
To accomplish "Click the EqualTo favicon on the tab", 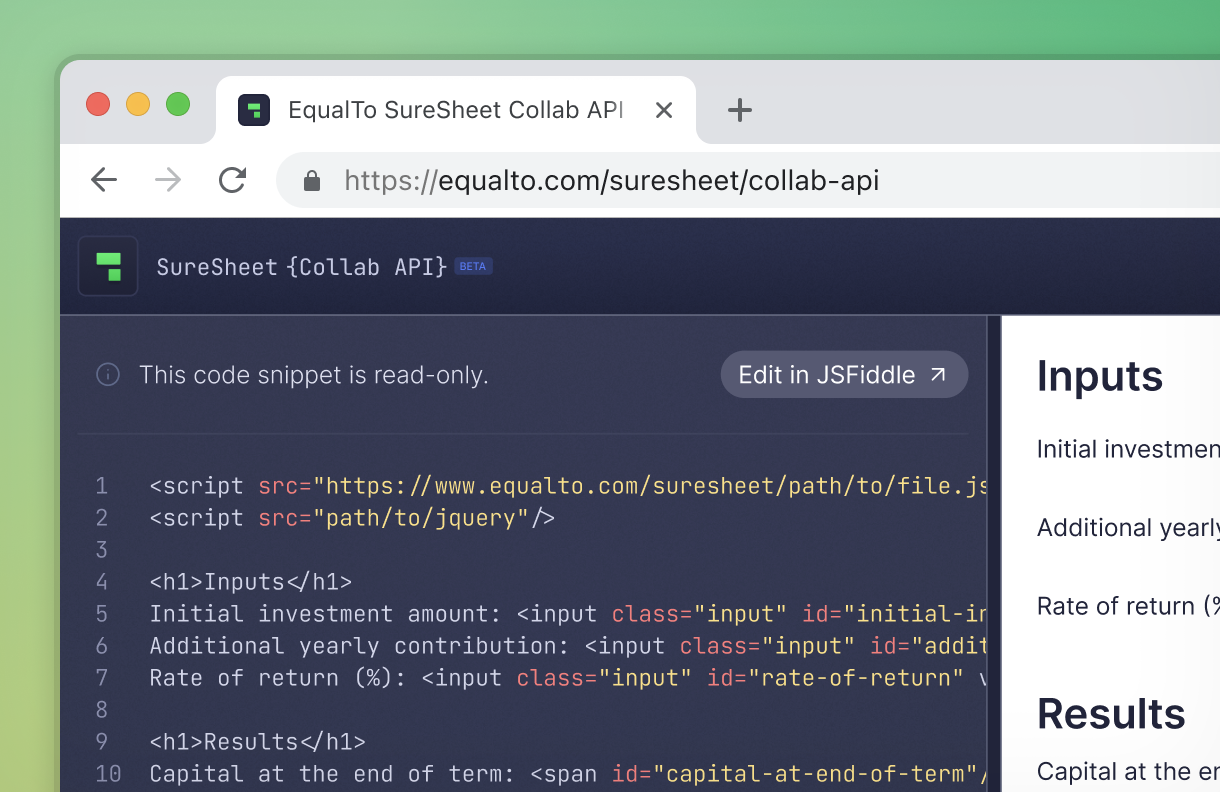I will 254,110.
